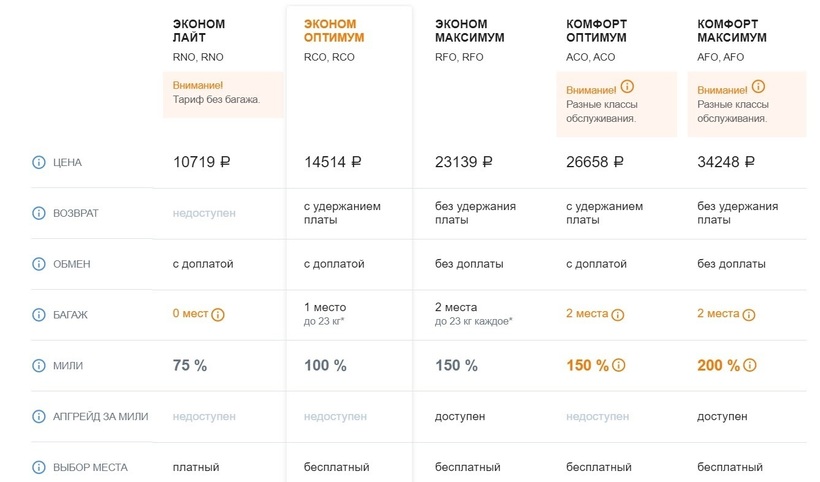Show info next to 200 % miles
Image resolution: width=820 pixels, height=482 pixels.
[750, 366]
